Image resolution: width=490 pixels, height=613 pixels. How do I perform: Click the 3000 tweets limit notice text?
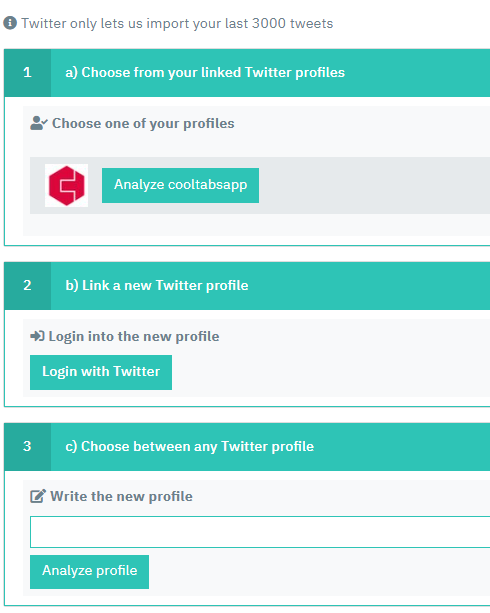177,23
